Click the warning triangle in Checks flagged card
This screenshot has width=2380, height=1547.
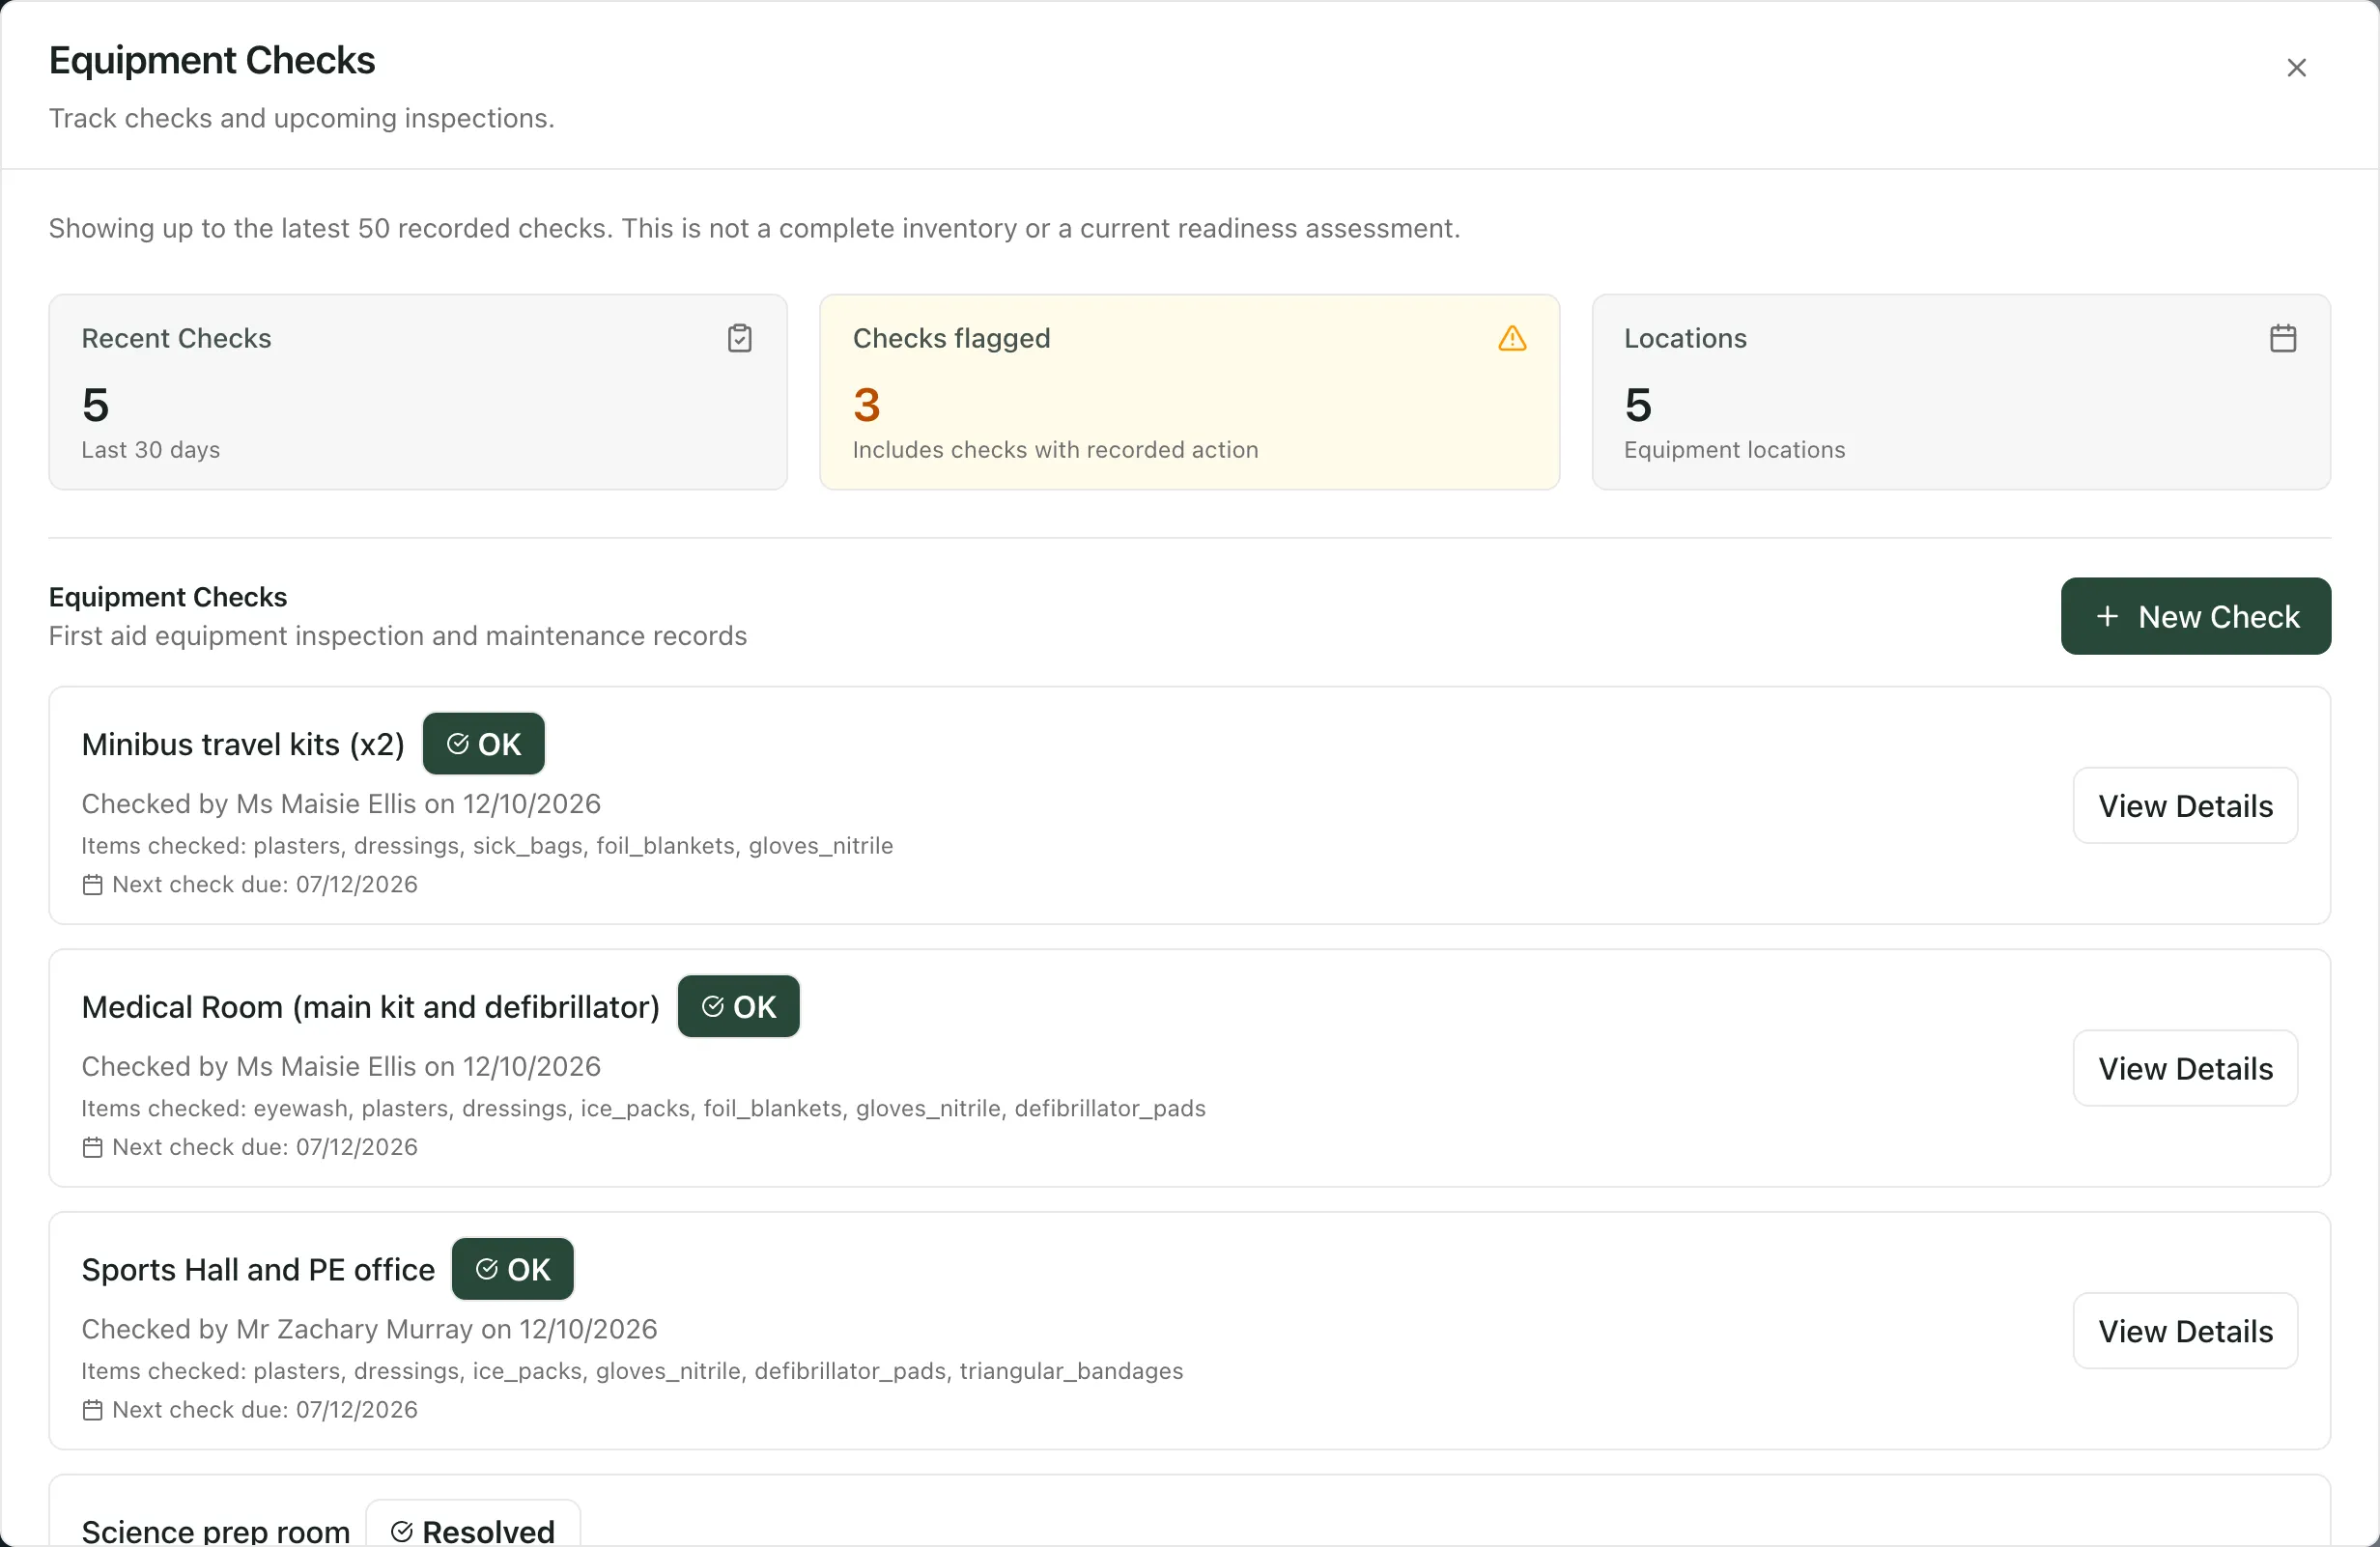click(1512, 339)
